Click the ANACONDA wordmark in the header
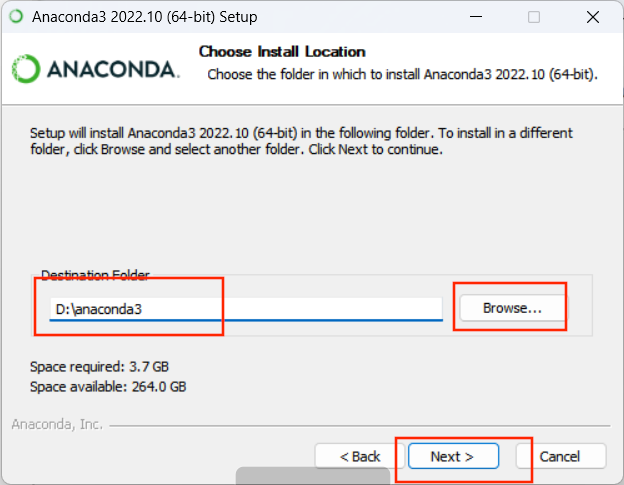 tap(113, 69)
